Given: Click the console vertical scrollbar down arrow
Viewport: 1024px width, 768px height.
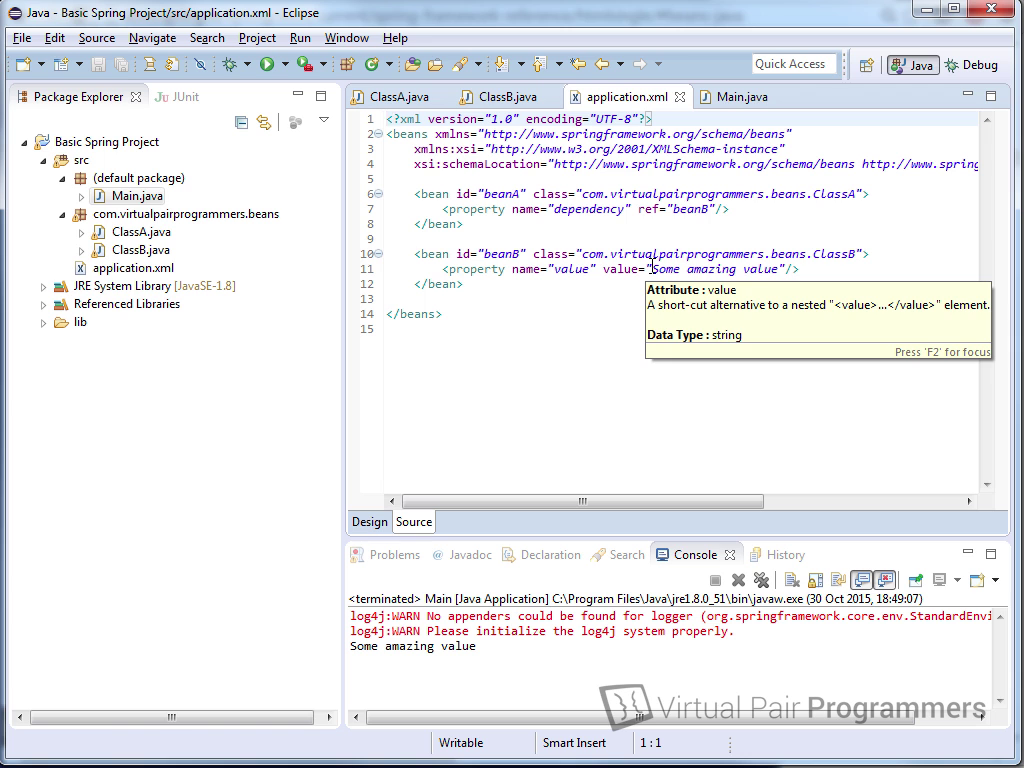Looking at the screenshot, I should coord(1000,701).
